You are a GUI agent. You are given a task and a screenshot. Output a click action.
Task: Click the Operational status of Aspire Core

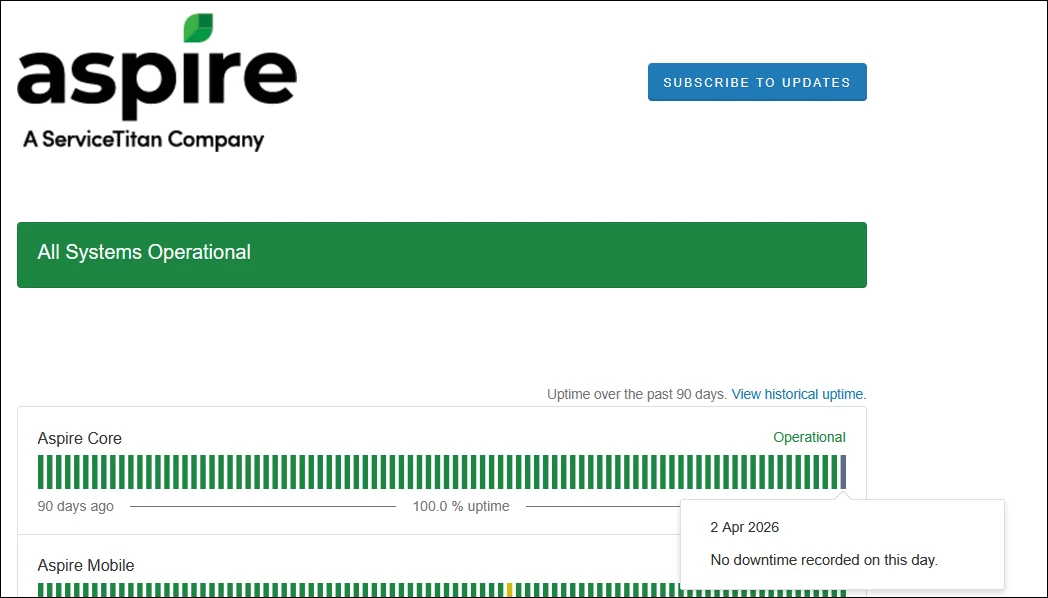809,437
